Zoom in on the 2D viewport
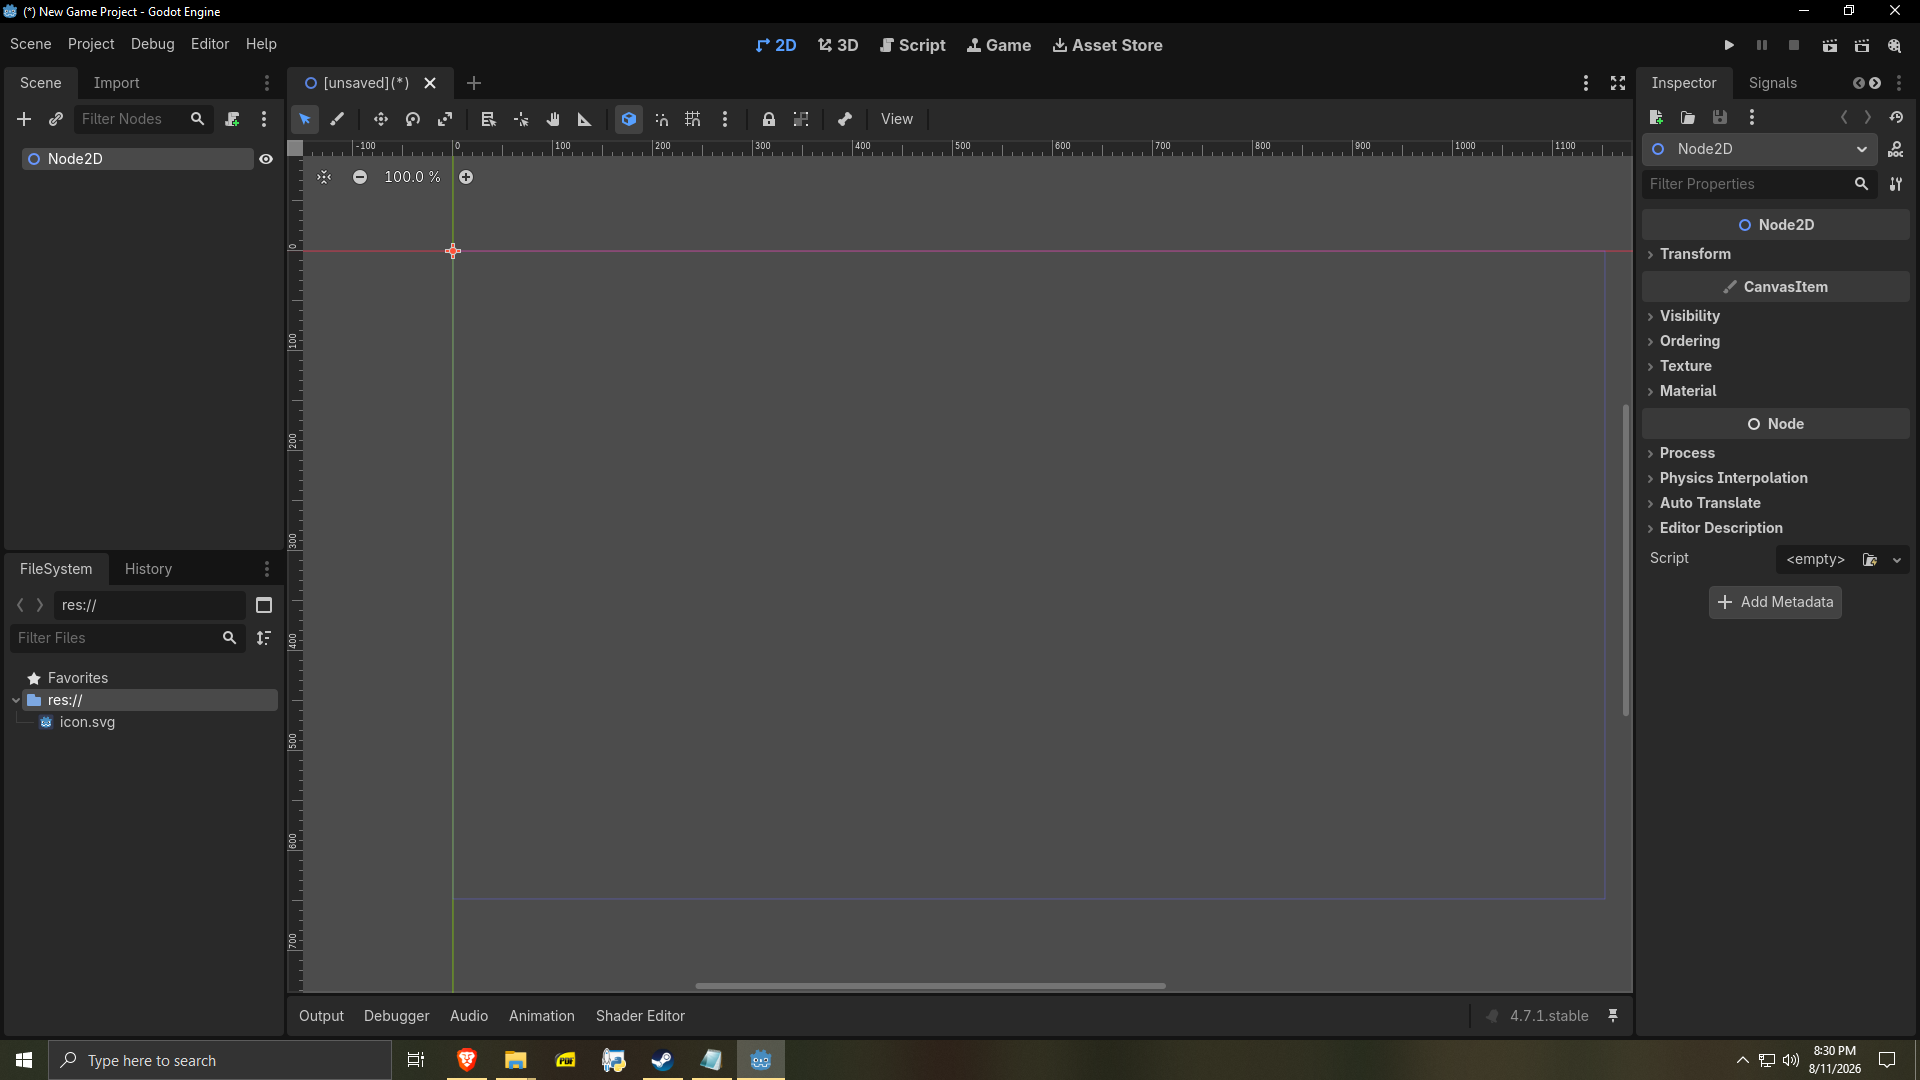Viewport: 1920px width, 1080px height. (466, 177)
